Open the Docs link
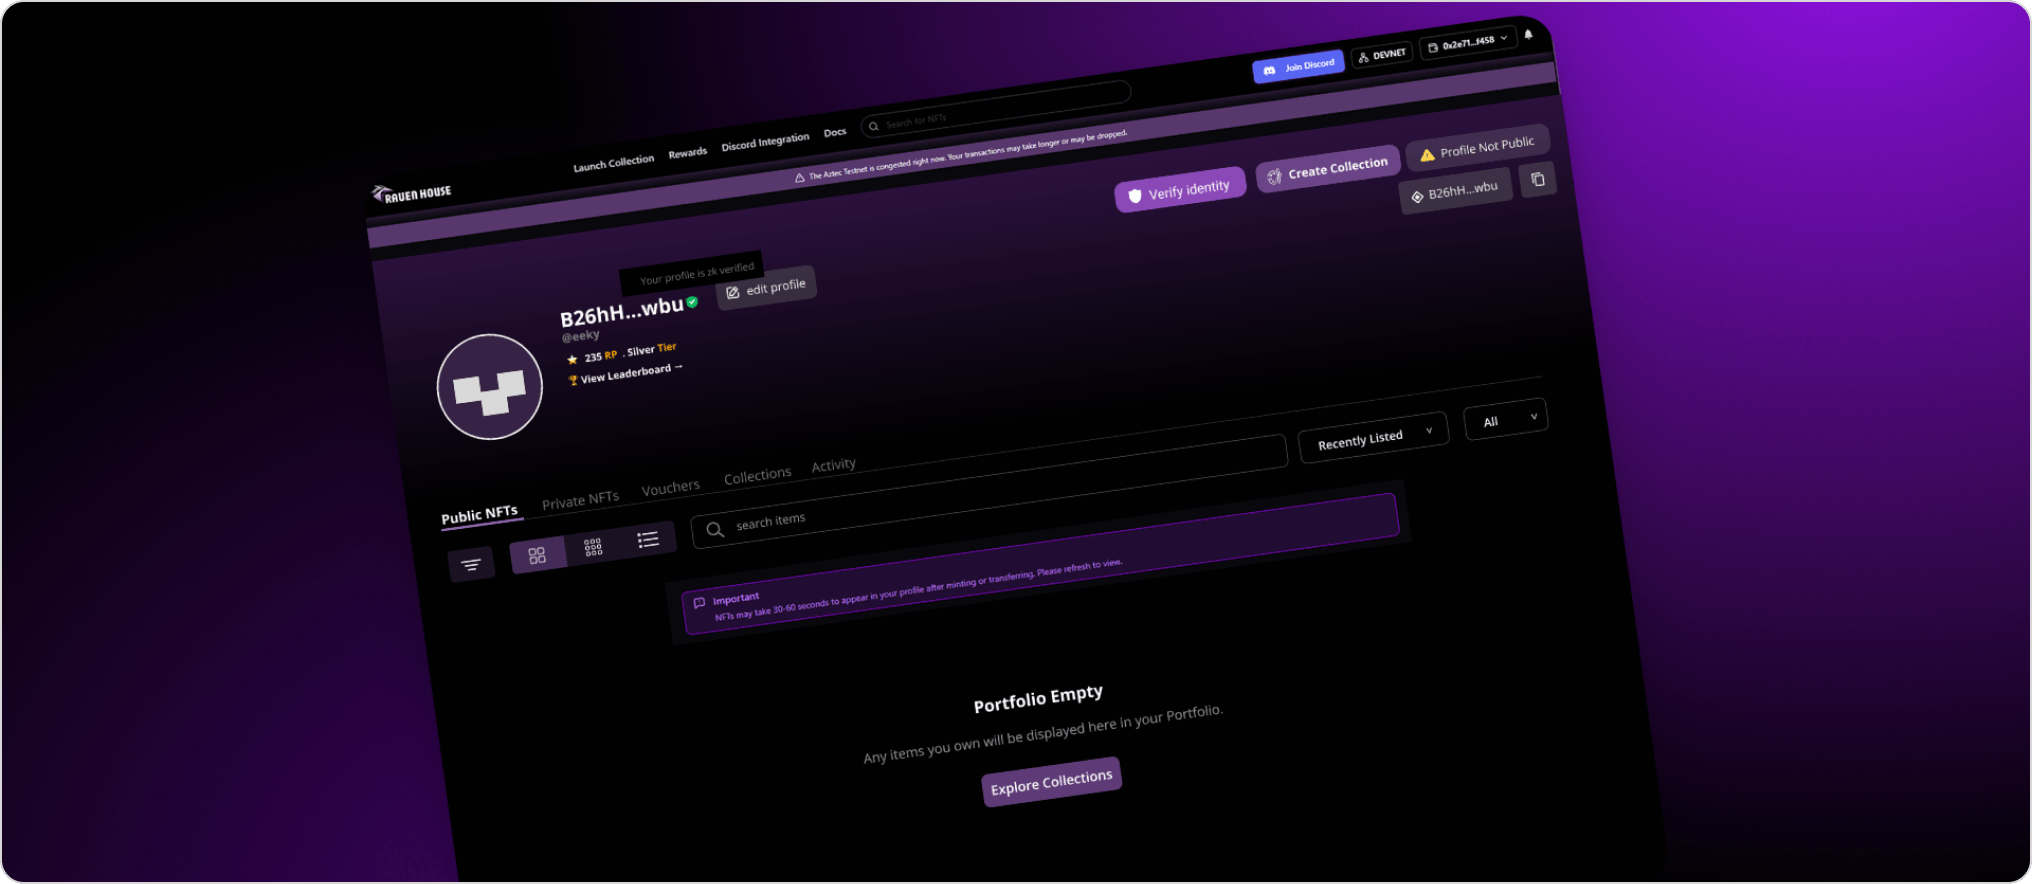2032x884 pixels. click(835, 132)
